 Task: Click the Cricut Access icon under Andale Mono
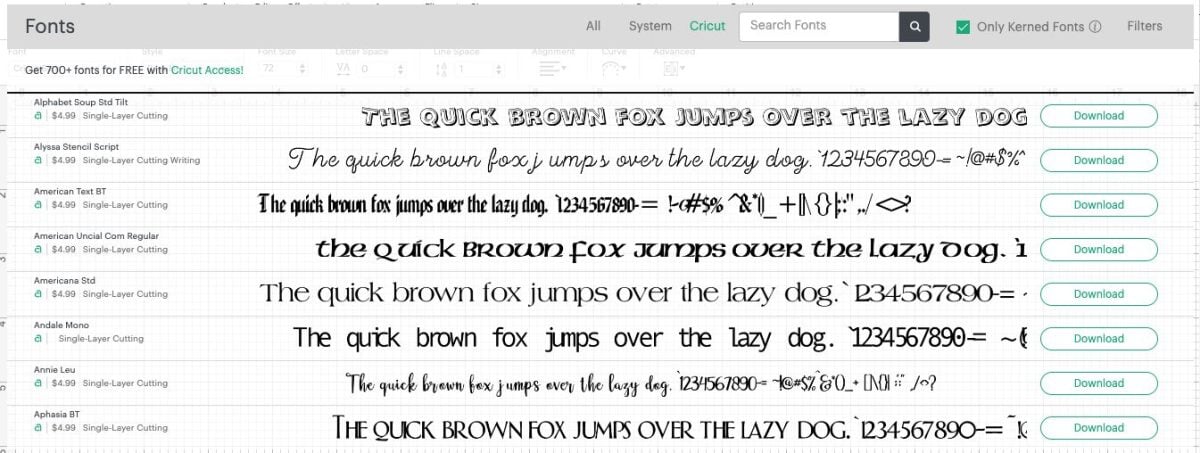38,339
